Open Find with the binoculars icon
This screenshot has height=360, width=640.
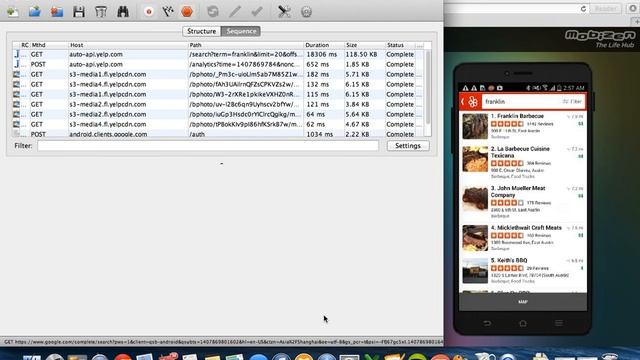pyautogui.click(x=123, y=11)
